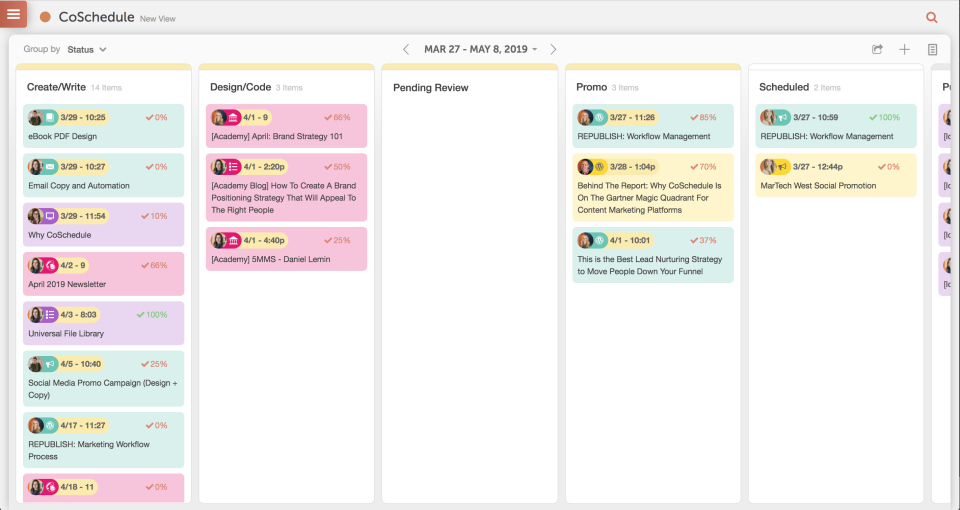The height and width of the screenshot is (510, 960).
Task: Toggle 10% task progress on Why CoSchedule
Action: [x=154, y=216]
